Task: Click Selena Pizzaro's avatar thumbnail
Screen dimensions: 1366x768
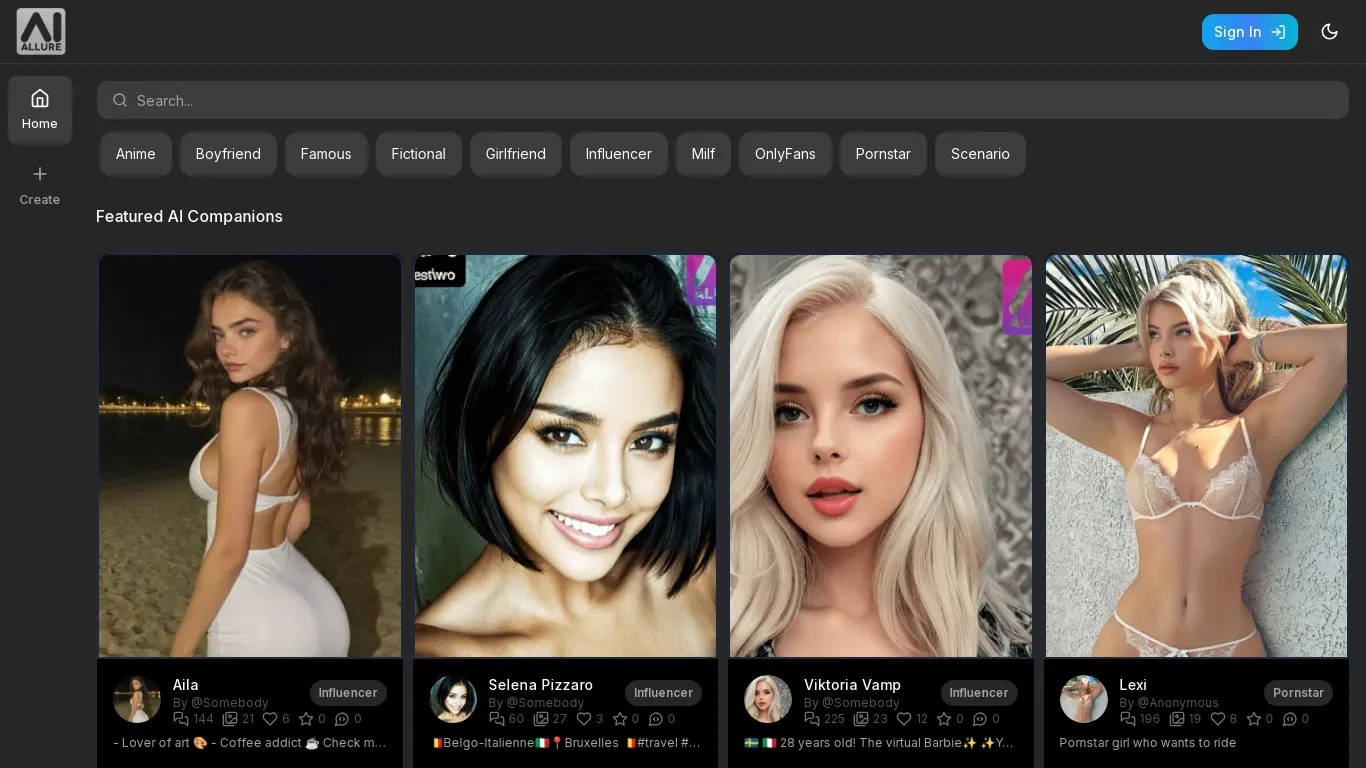Action: (453, 699)
